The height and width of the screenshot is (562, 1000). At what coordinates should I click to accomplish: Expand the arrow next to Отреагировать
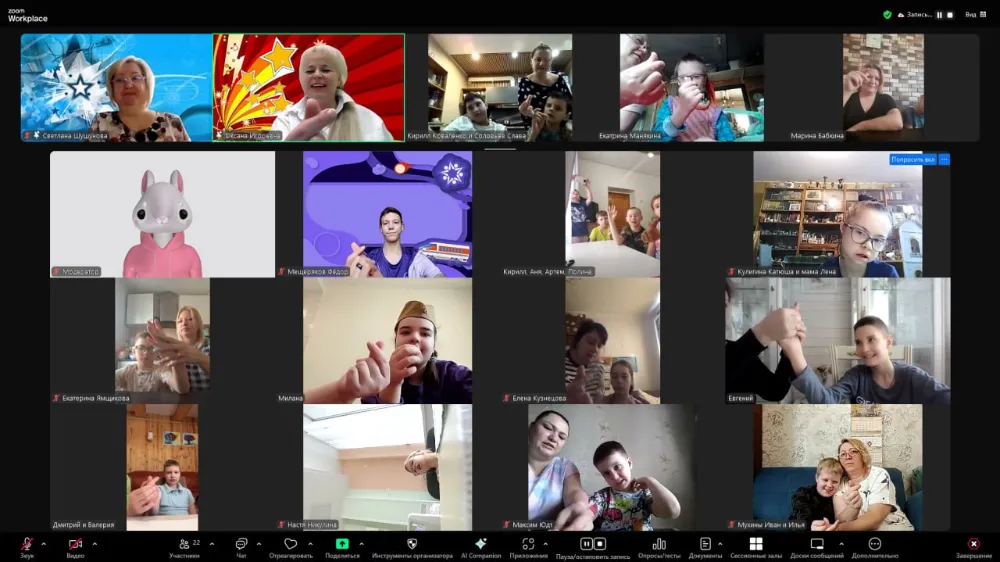(x=309, y=544)
